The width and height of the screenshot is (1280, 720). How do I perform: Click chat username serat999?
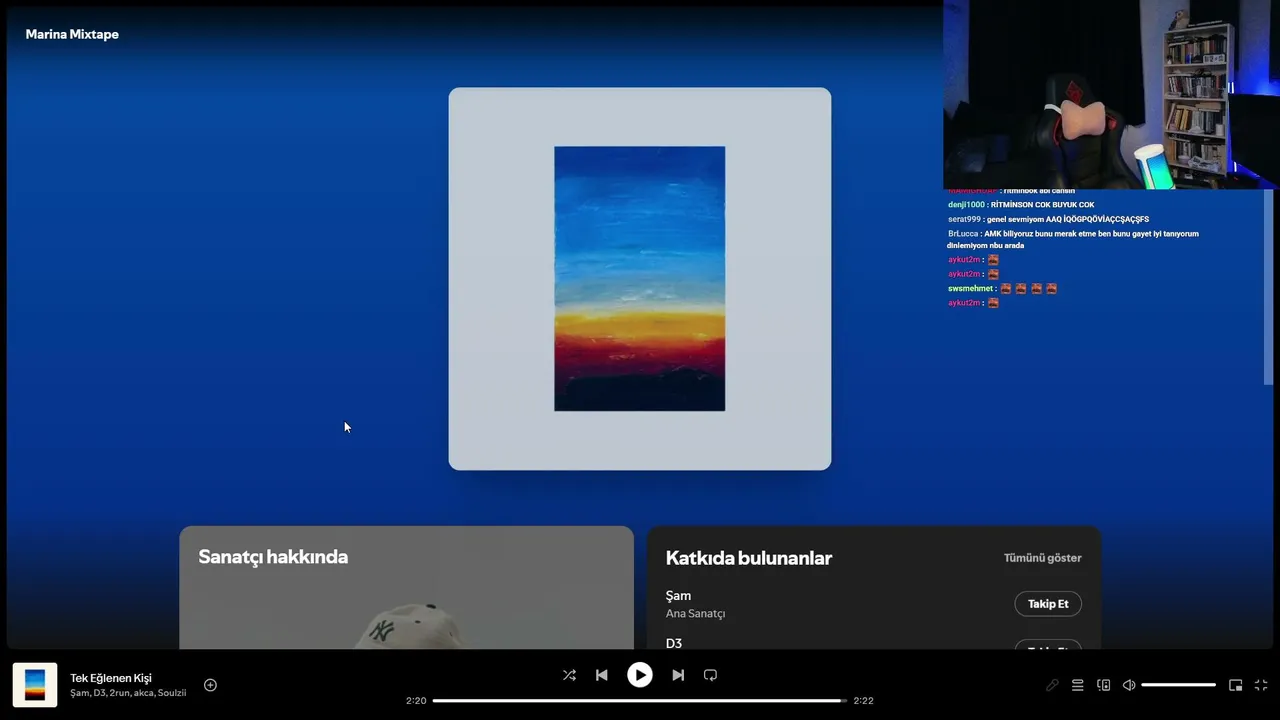964,219
